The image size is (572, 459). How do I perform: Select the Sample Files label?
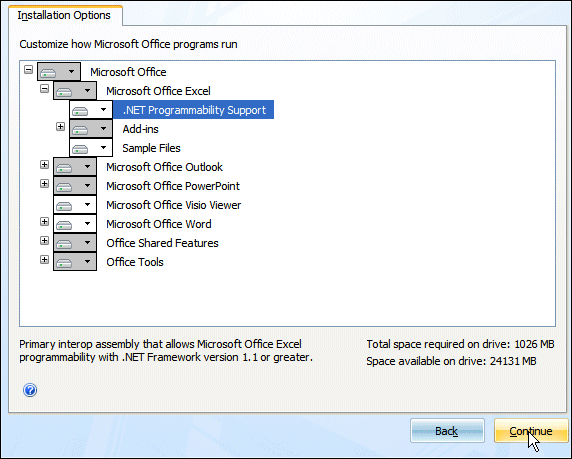pyautogui.click(x=151, y=148)
